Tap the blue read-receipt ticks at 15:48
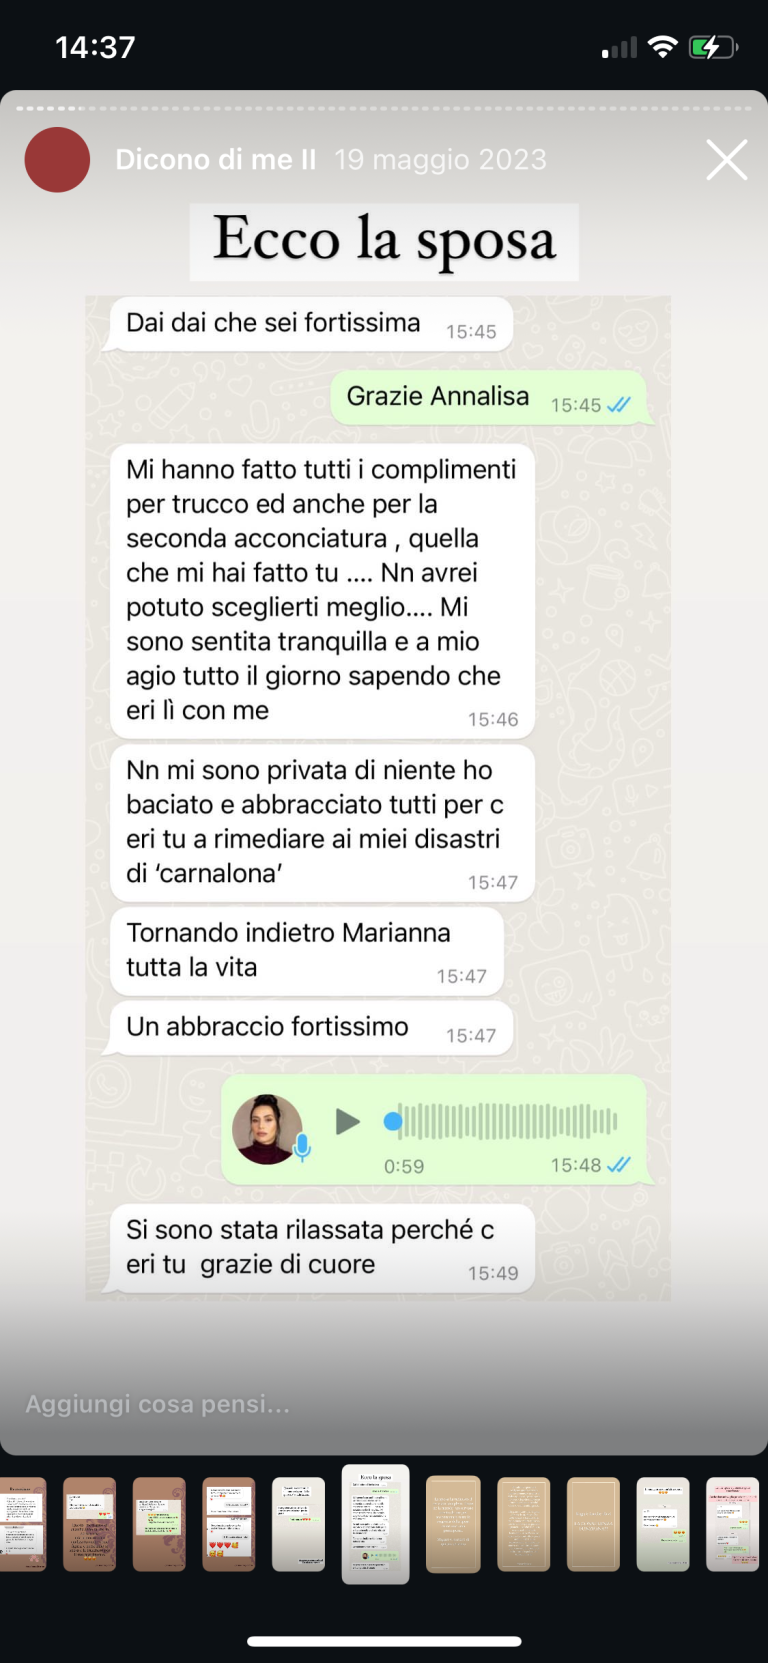 coord(619,1165)
